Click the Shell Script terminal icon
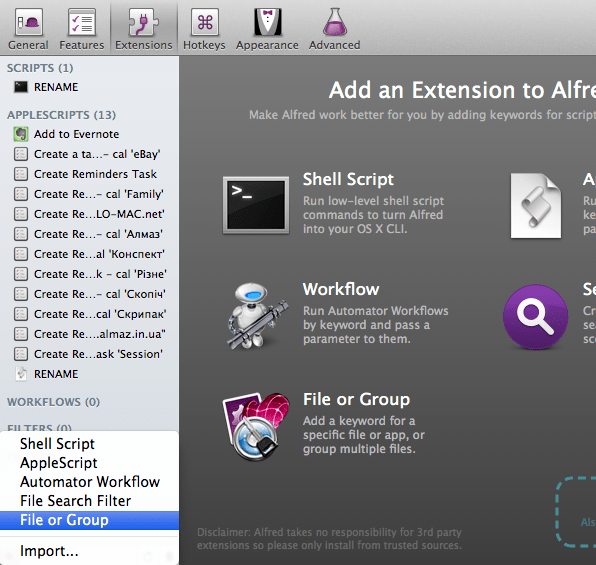 pos(256,205)
